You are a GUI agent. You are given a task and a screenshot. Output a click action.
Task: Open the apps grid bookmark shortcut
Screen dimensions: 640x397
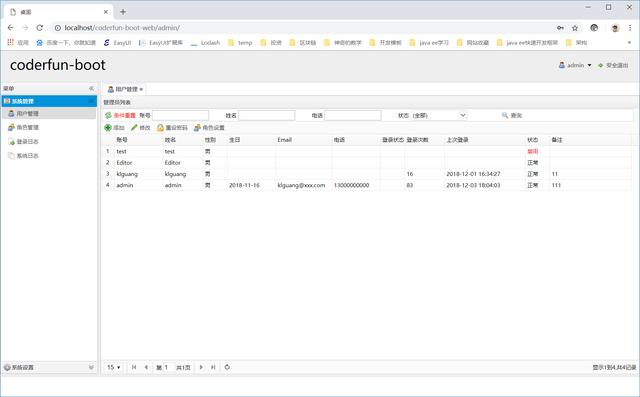(x=18, y=42)
